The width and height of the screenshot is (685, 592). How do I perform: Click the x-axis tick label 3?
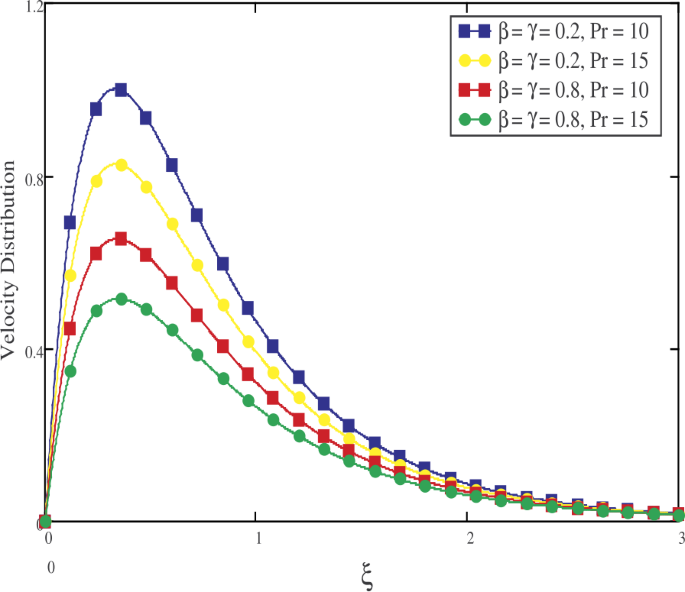click(x=681, y=539)
